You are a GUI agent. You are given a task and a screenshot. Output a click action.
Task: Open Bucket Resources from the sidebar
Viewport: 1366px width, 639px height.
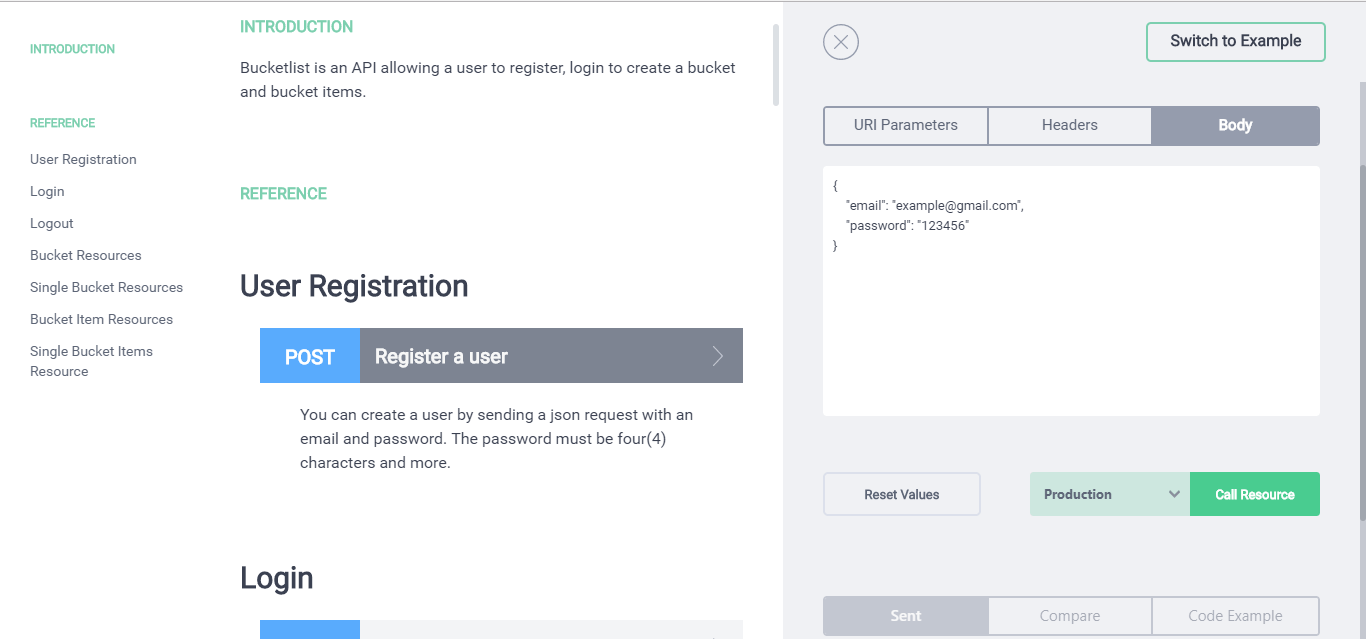tap(85, 254)
